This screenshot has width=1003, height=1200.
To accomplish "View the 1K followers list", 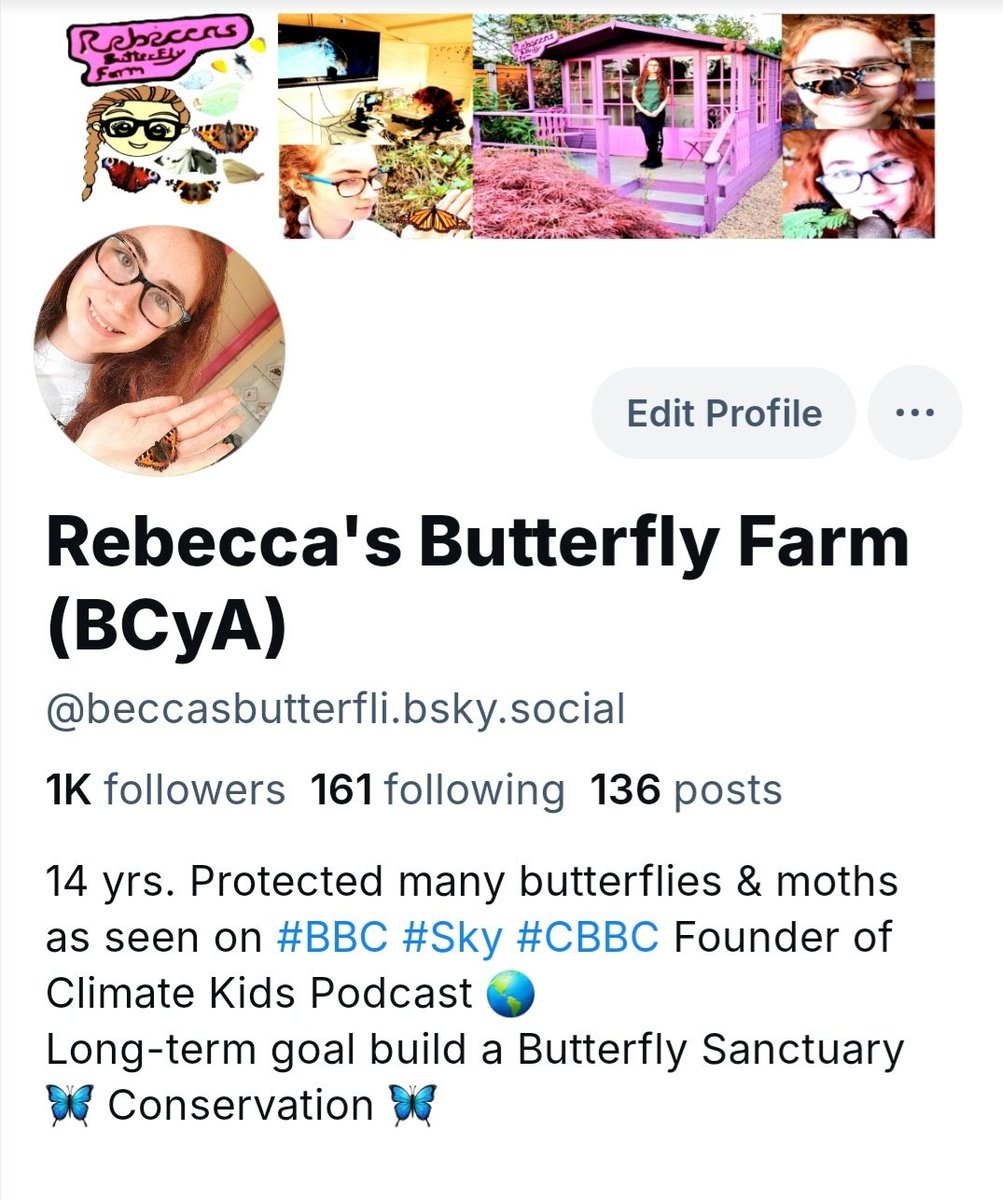I will pos(165,790).
